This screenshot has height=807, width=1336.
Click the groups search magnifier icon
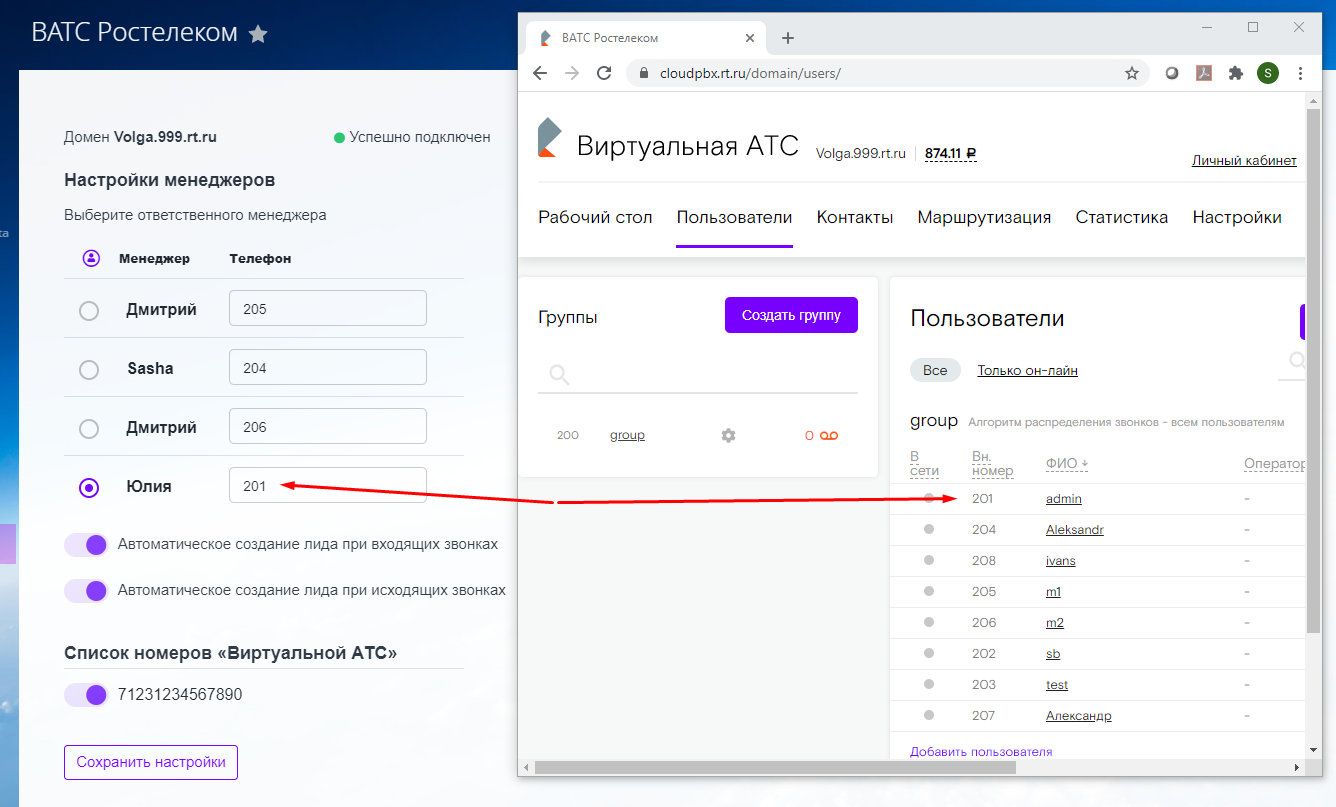click(x=559, y=375)
